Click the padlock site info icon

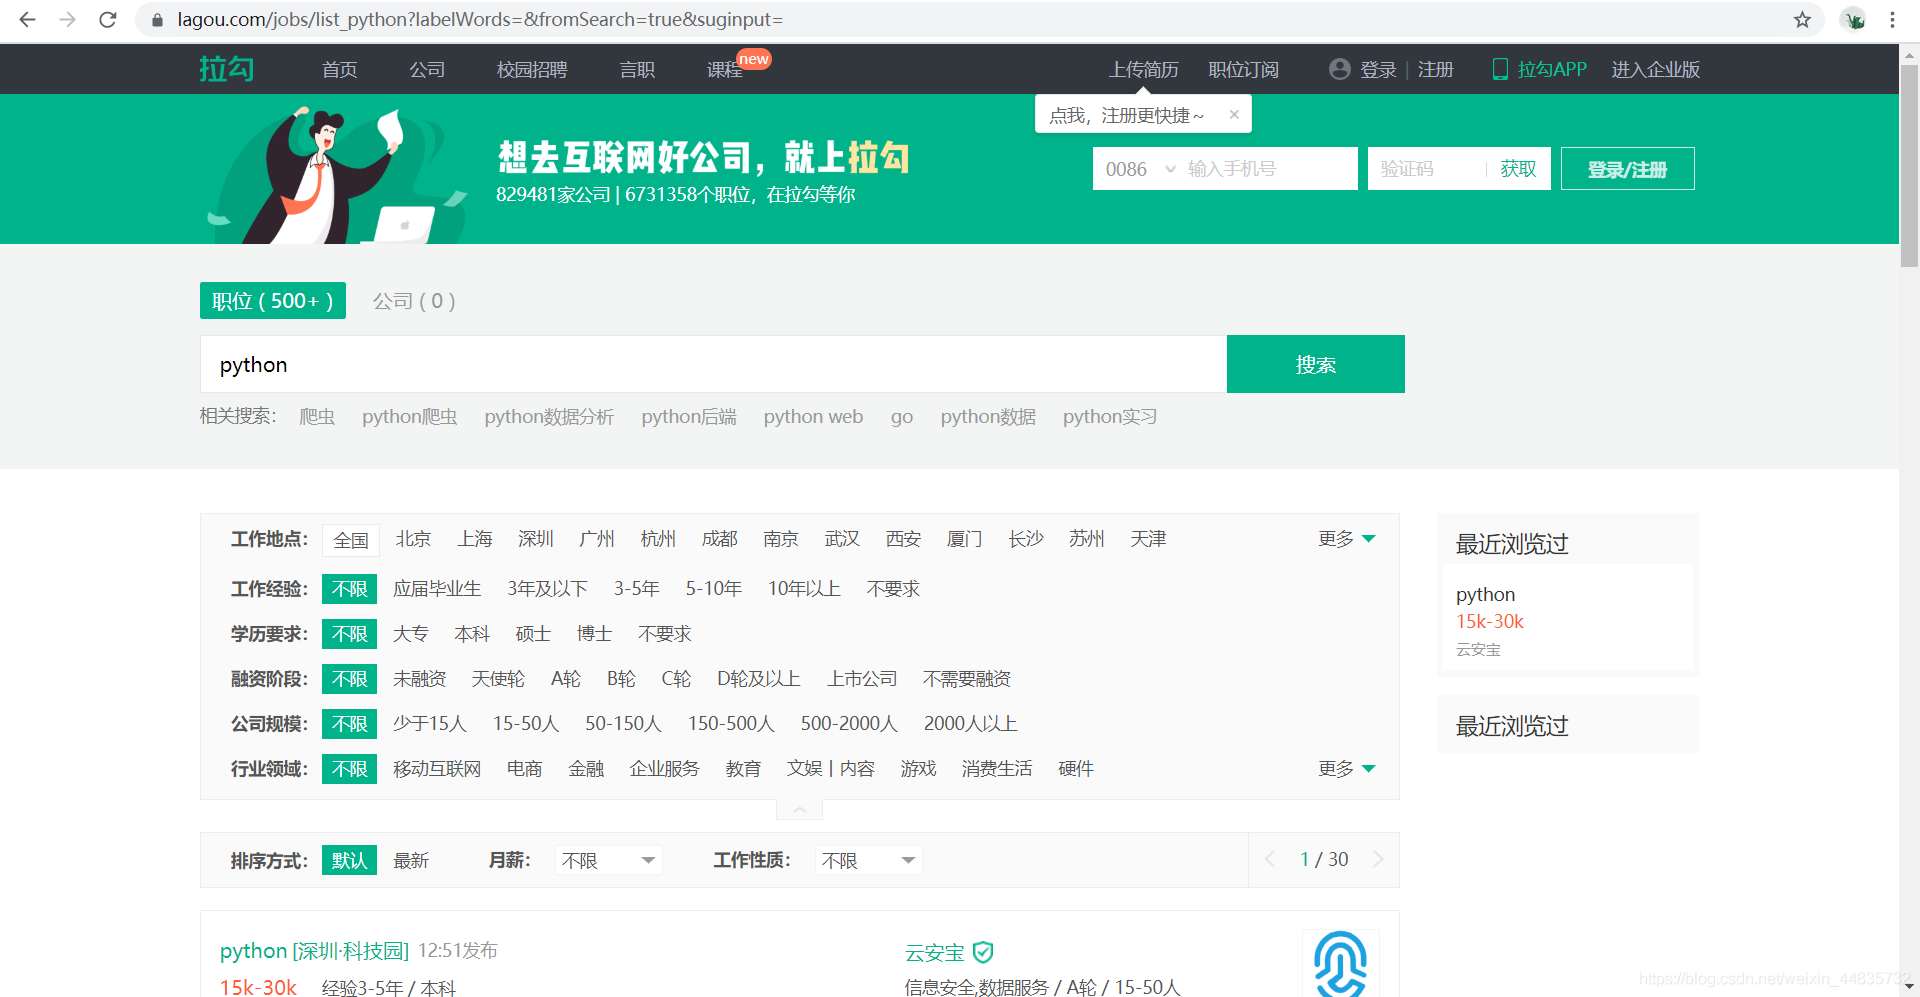click(x=157, y=20)
